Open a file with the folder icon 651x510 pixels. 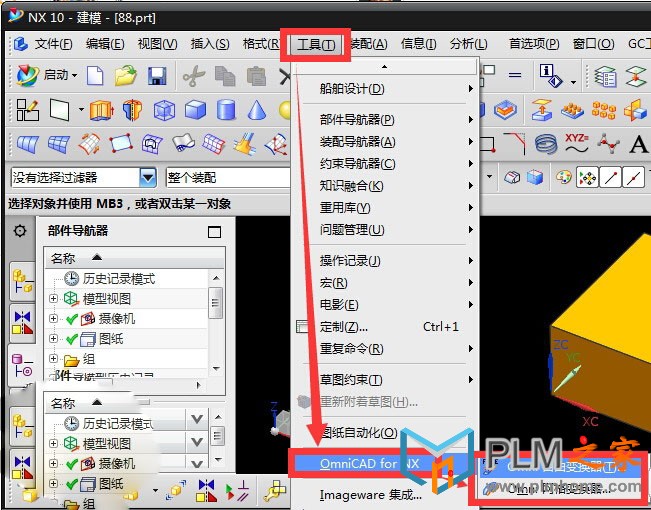pos(126,76)
